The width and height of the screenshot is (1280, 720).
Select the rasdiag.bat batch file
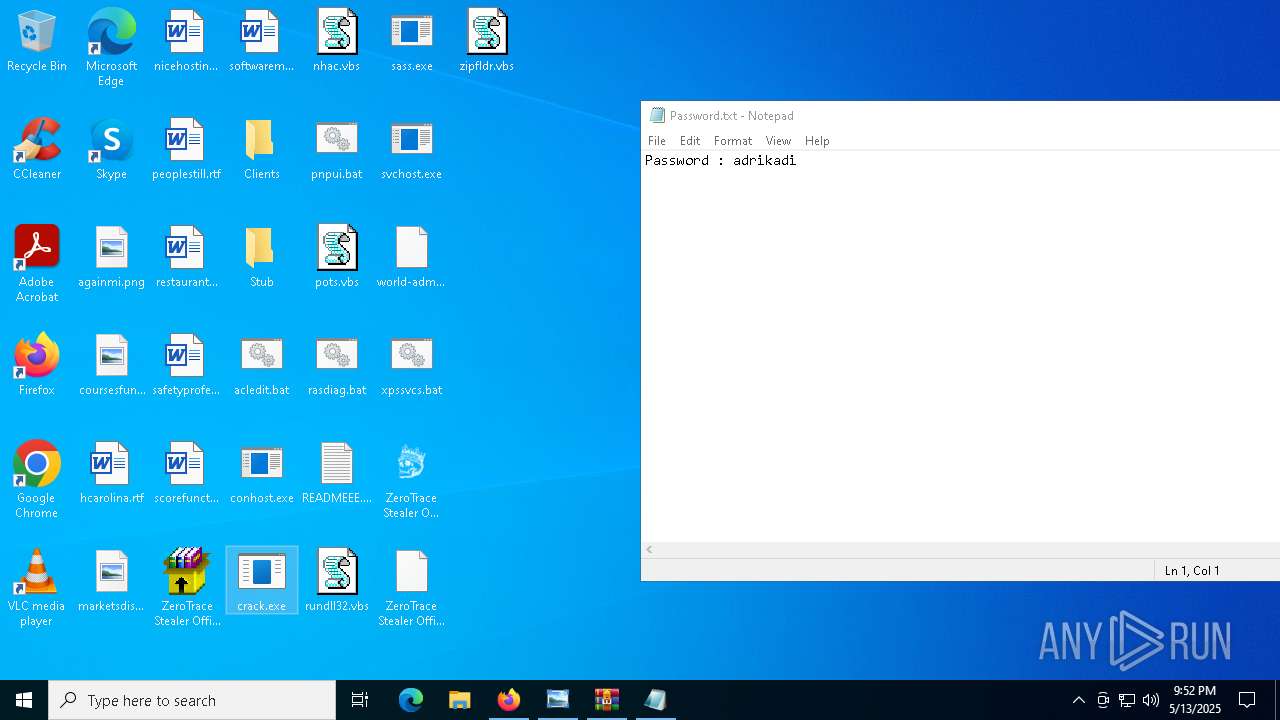point(336,366)
